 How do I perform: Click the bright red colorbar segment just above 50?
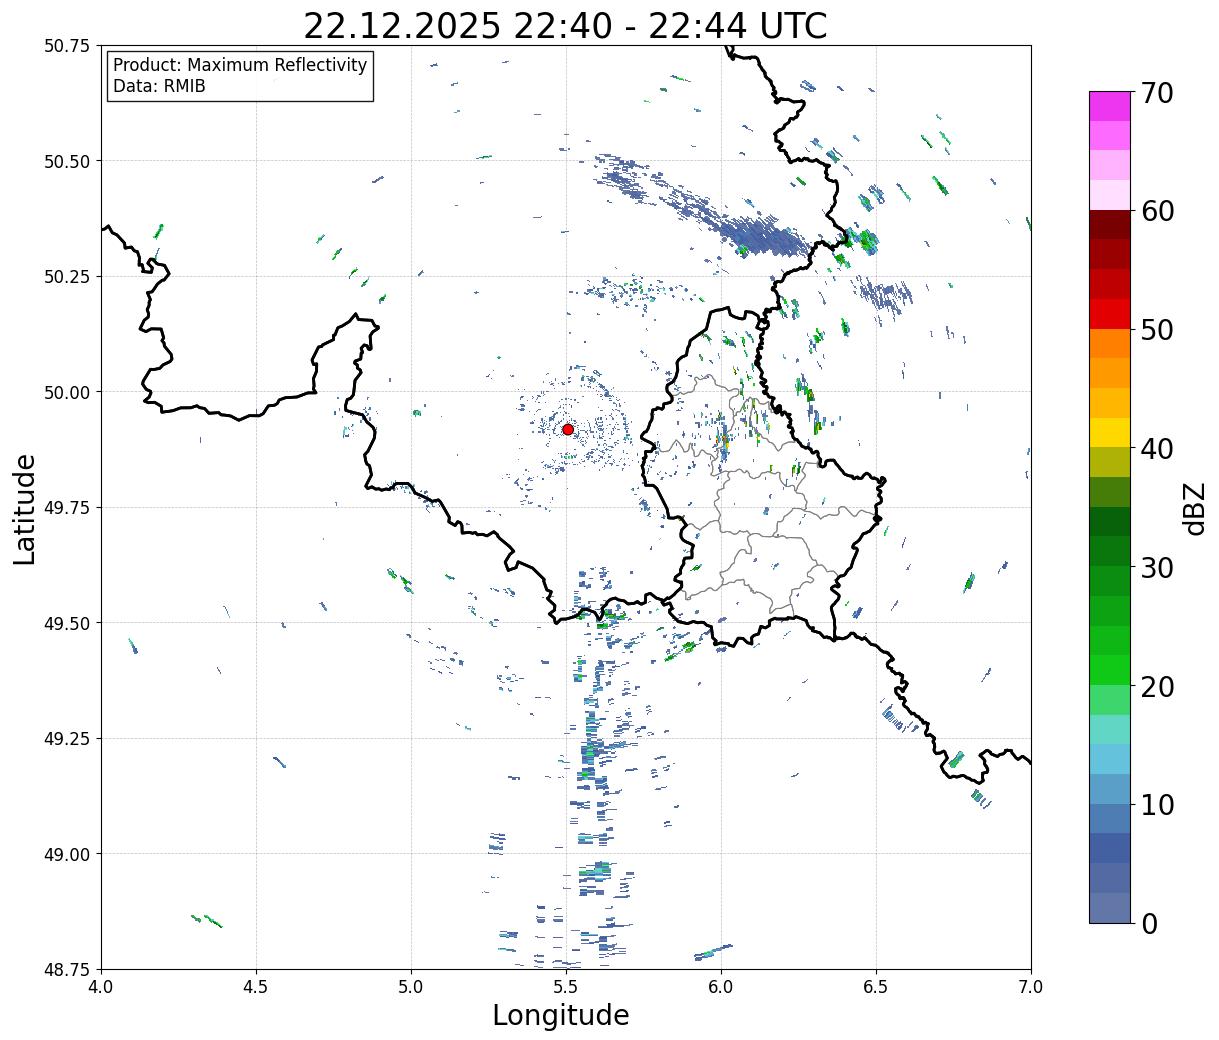pos(1110,314)
